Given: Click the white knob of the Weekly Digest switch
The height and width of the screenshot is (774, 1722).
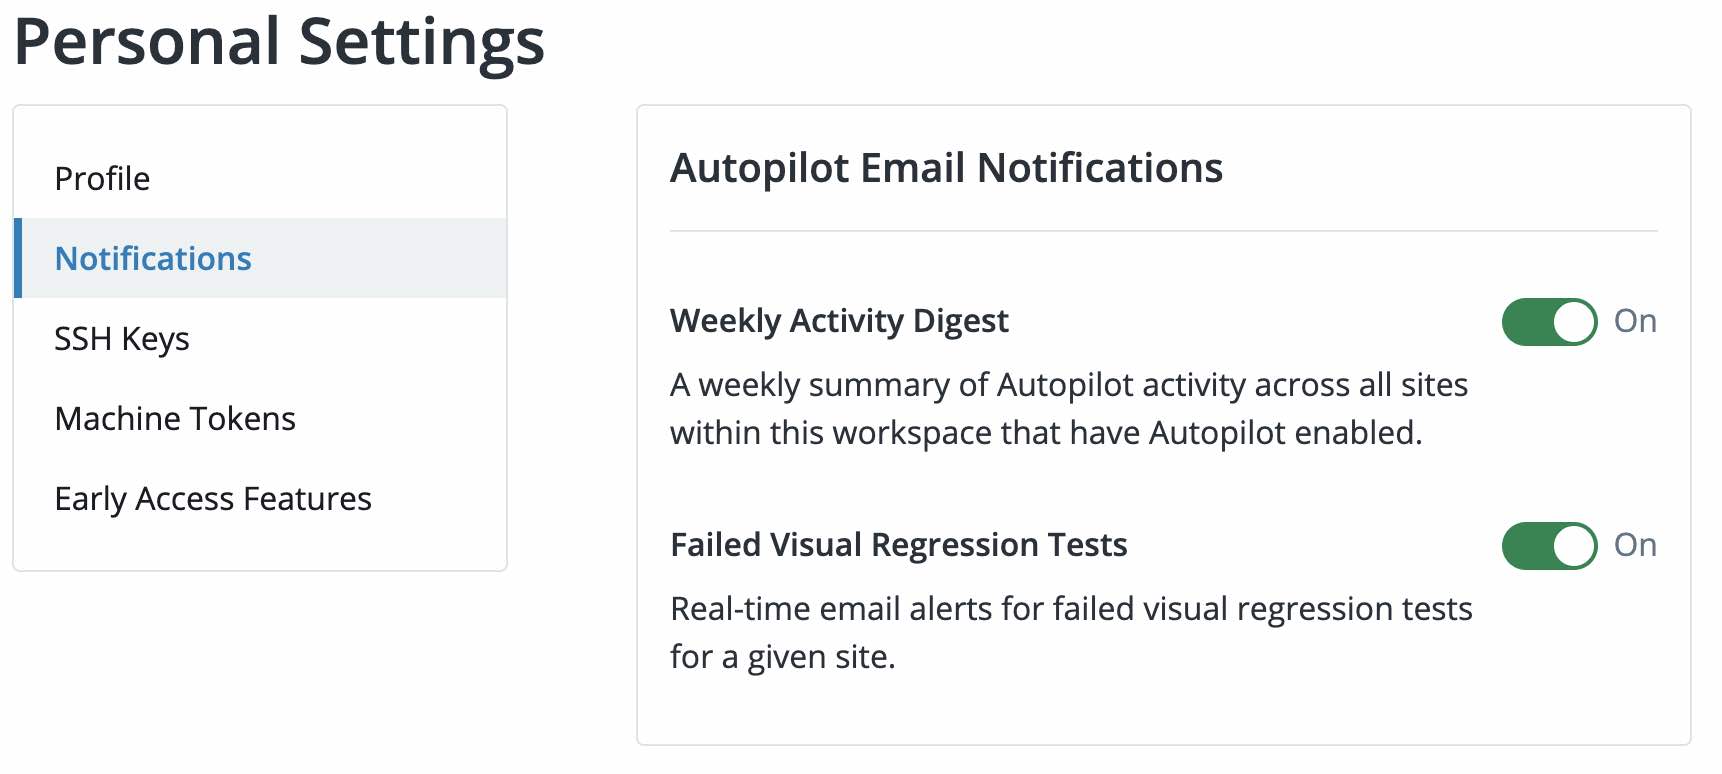Looking at the screenshot, I should click(1574, 322).
